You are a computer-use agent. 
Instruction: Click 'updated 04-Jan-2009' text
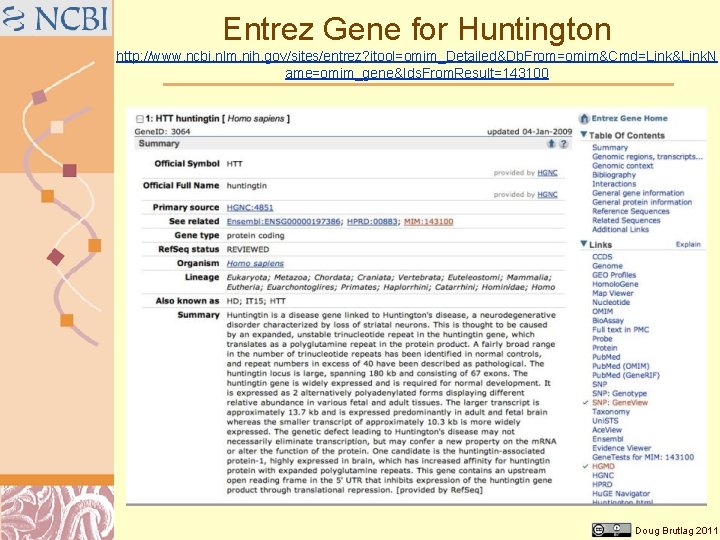[529, 132]
